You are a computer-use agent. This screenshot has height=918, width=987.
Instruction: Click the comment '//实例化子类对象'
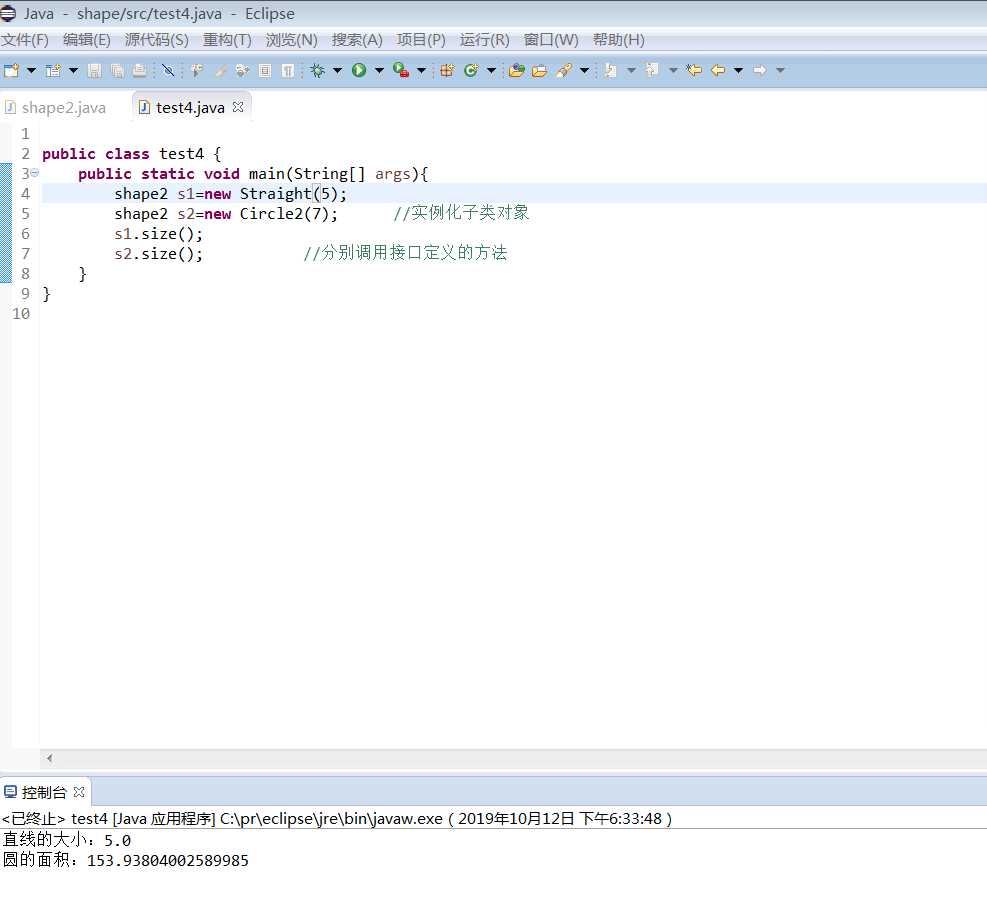point(461,213)
